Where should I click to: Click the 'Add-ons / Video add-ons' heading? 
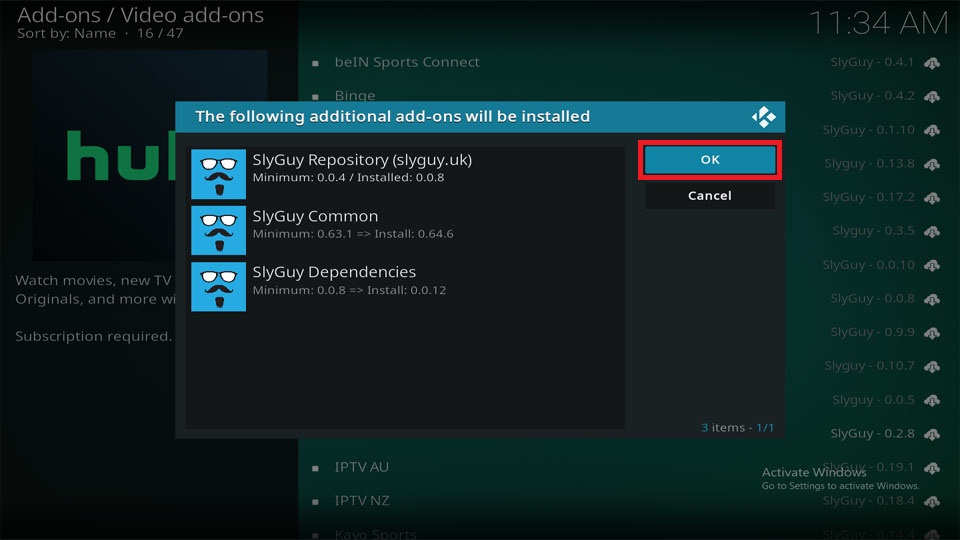pyautogui.click(x=140, y=14)
